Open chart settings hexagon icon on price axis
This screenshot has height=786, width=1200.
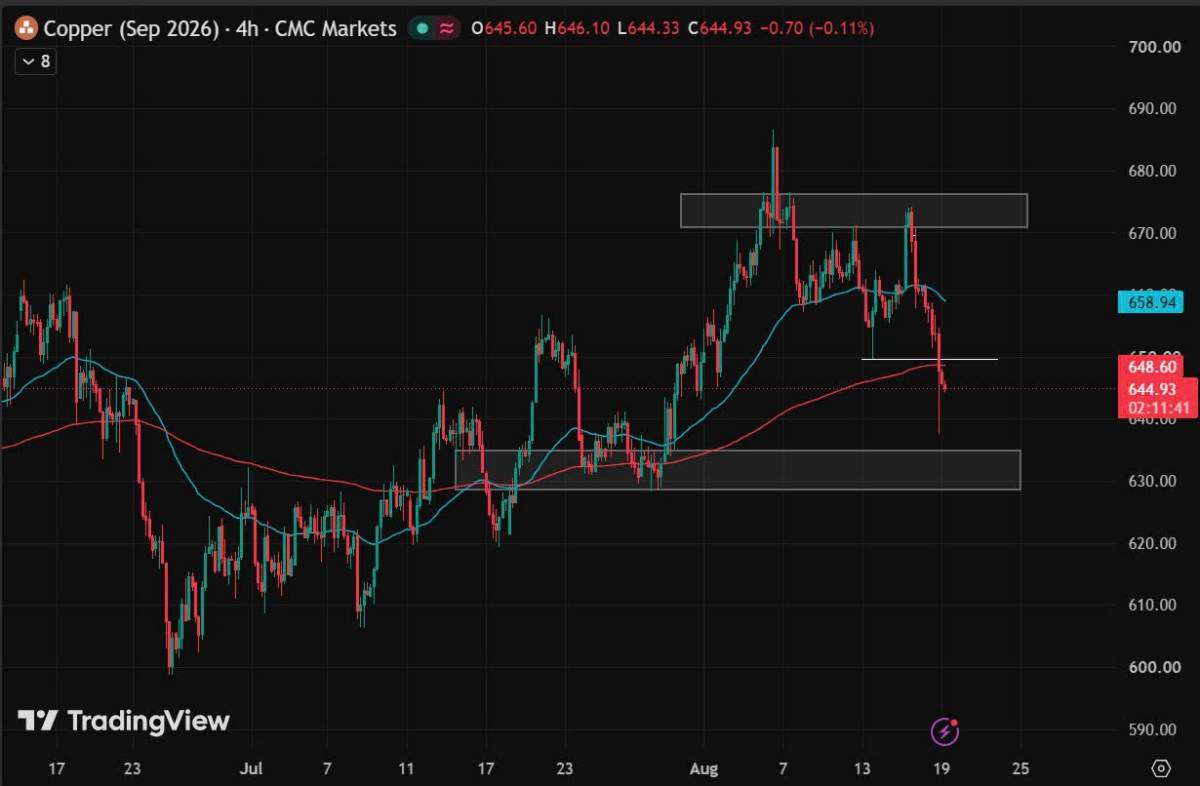coord(1161,768)
